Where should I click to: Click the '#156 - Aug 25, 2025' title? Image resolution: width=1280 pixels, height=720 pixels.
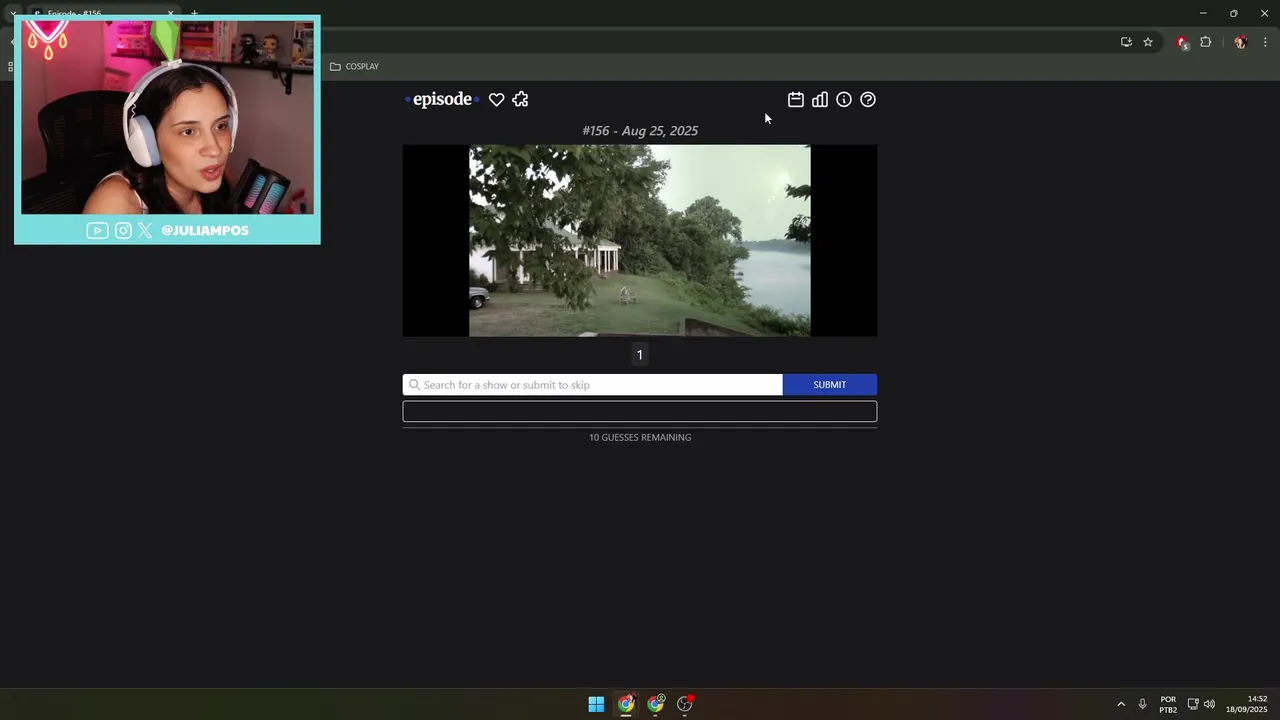tap(640, 131)
